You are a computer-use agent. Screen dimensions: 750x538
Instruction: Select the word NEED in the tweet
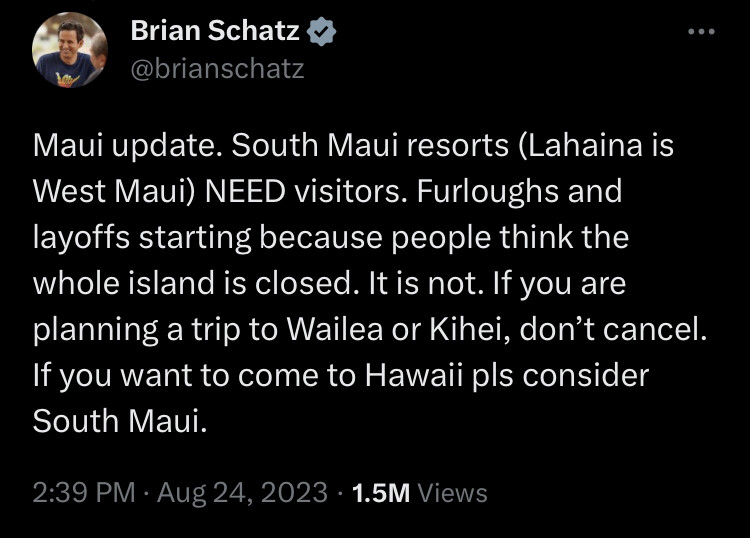coord(245,191)
